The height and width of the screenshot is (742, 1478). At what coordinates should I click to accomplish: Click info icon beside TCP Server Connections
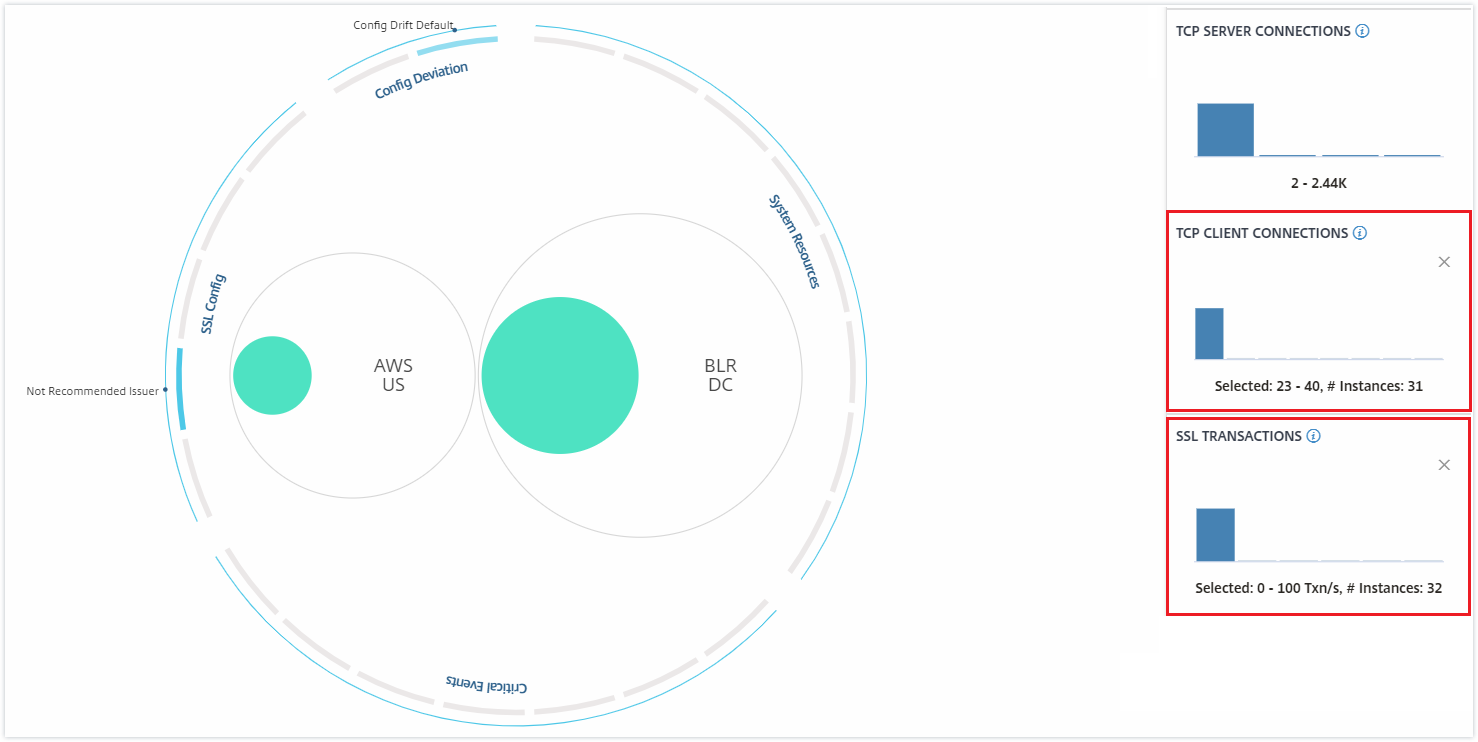1362,31
